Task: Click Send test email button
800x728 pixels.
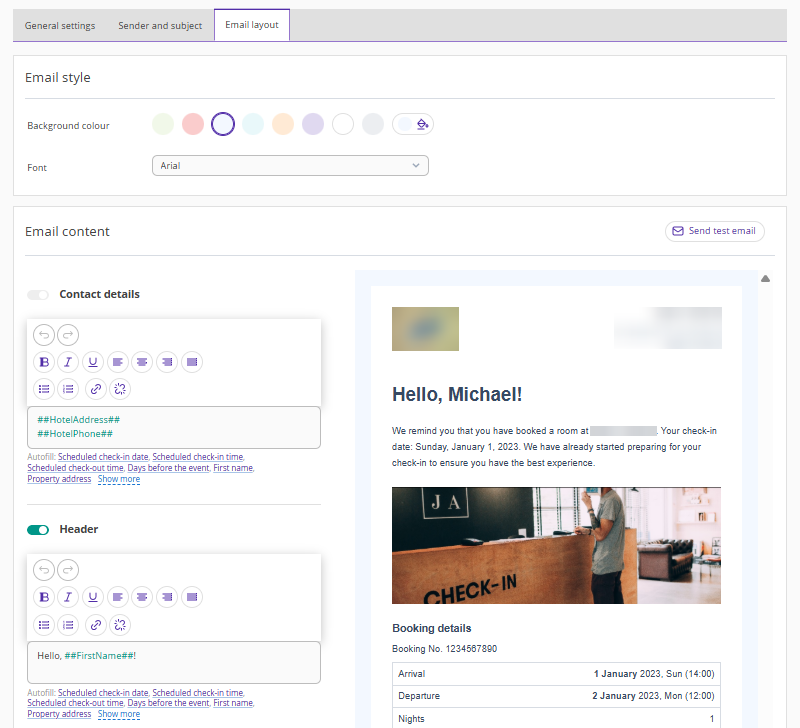Action: click(x=714, y=231)
